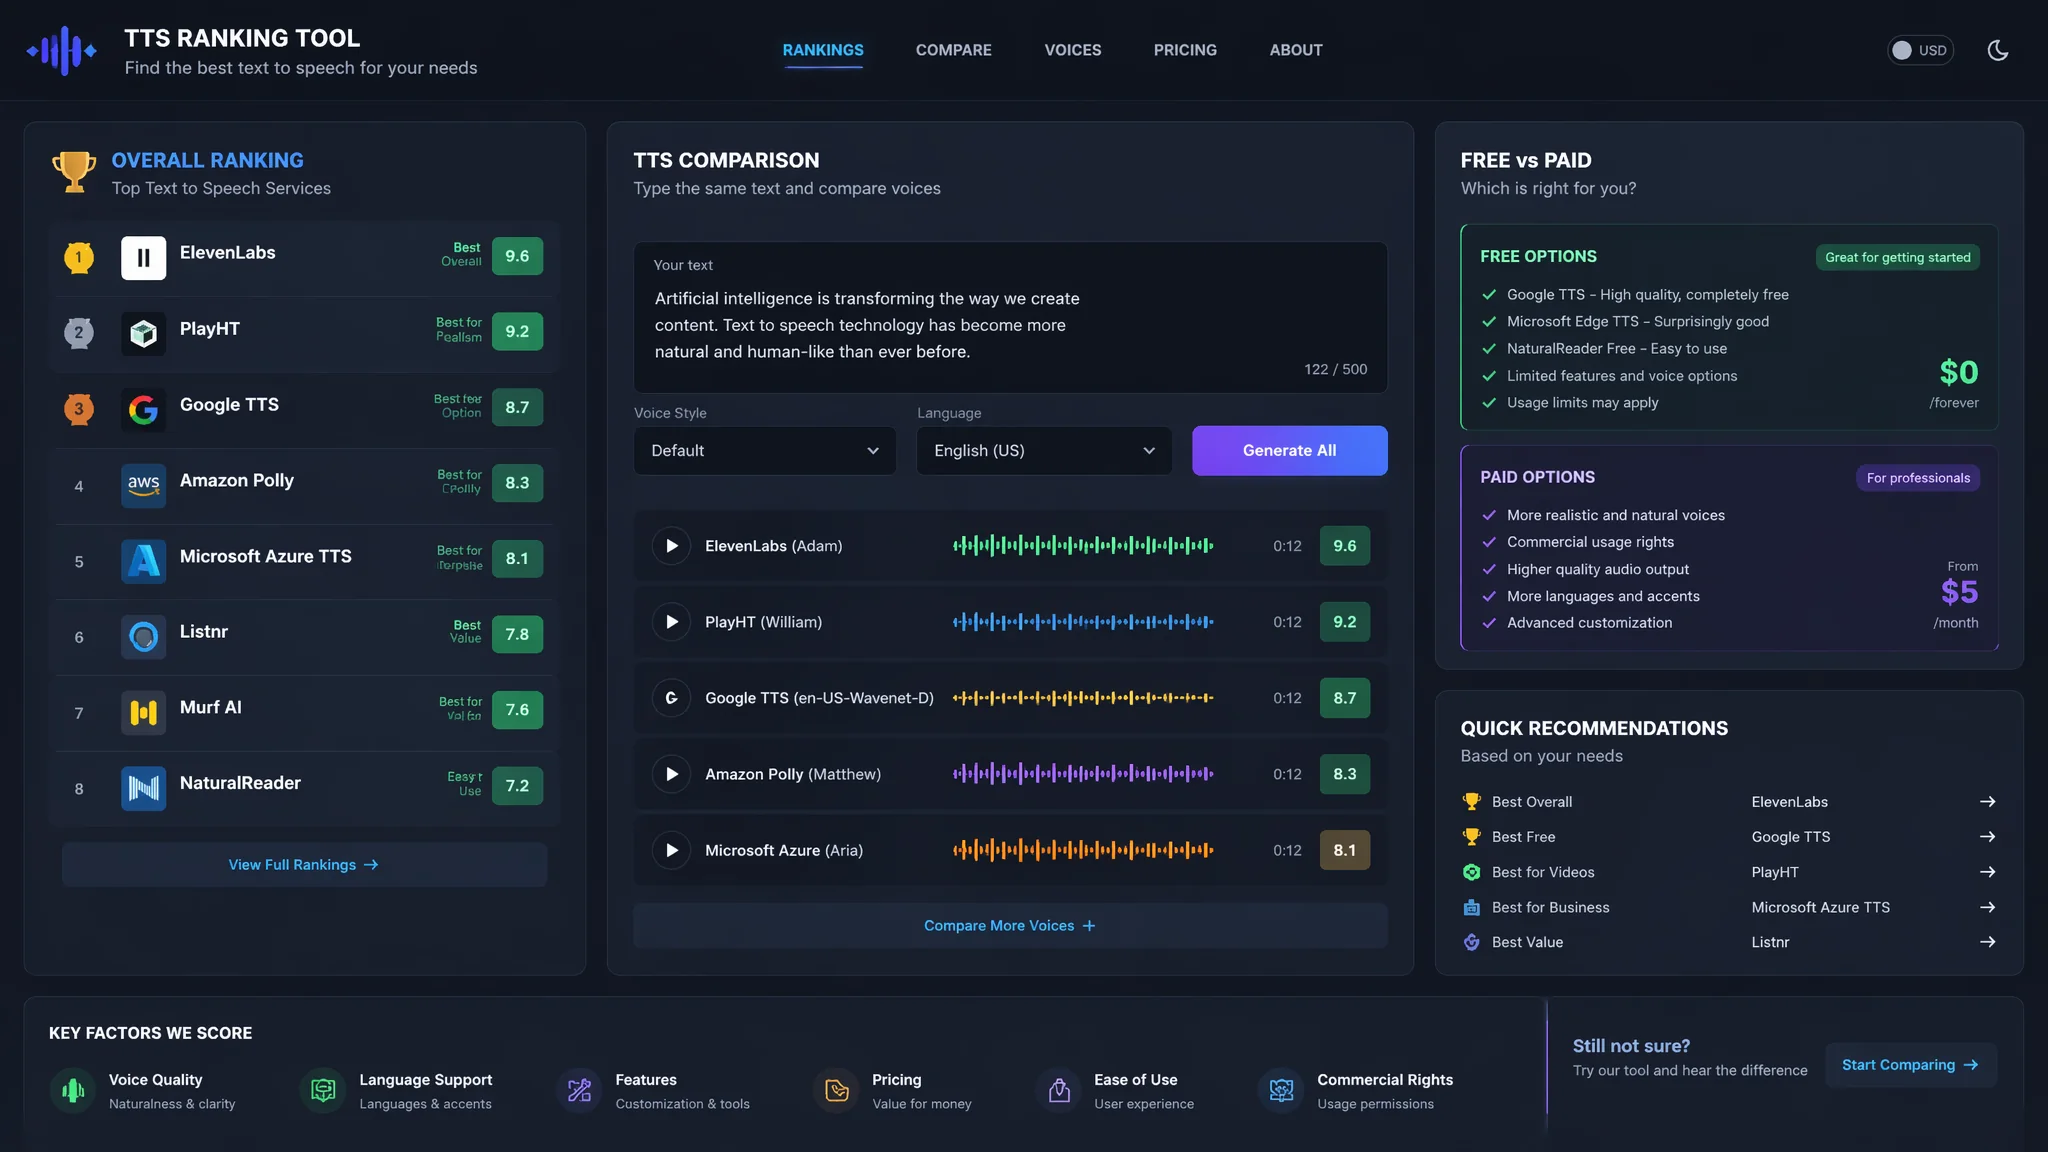The width and height of the screenshot is (2048, 1152).
Task: Click the Great for getting started badge
Action: [x=1898, y=258]
